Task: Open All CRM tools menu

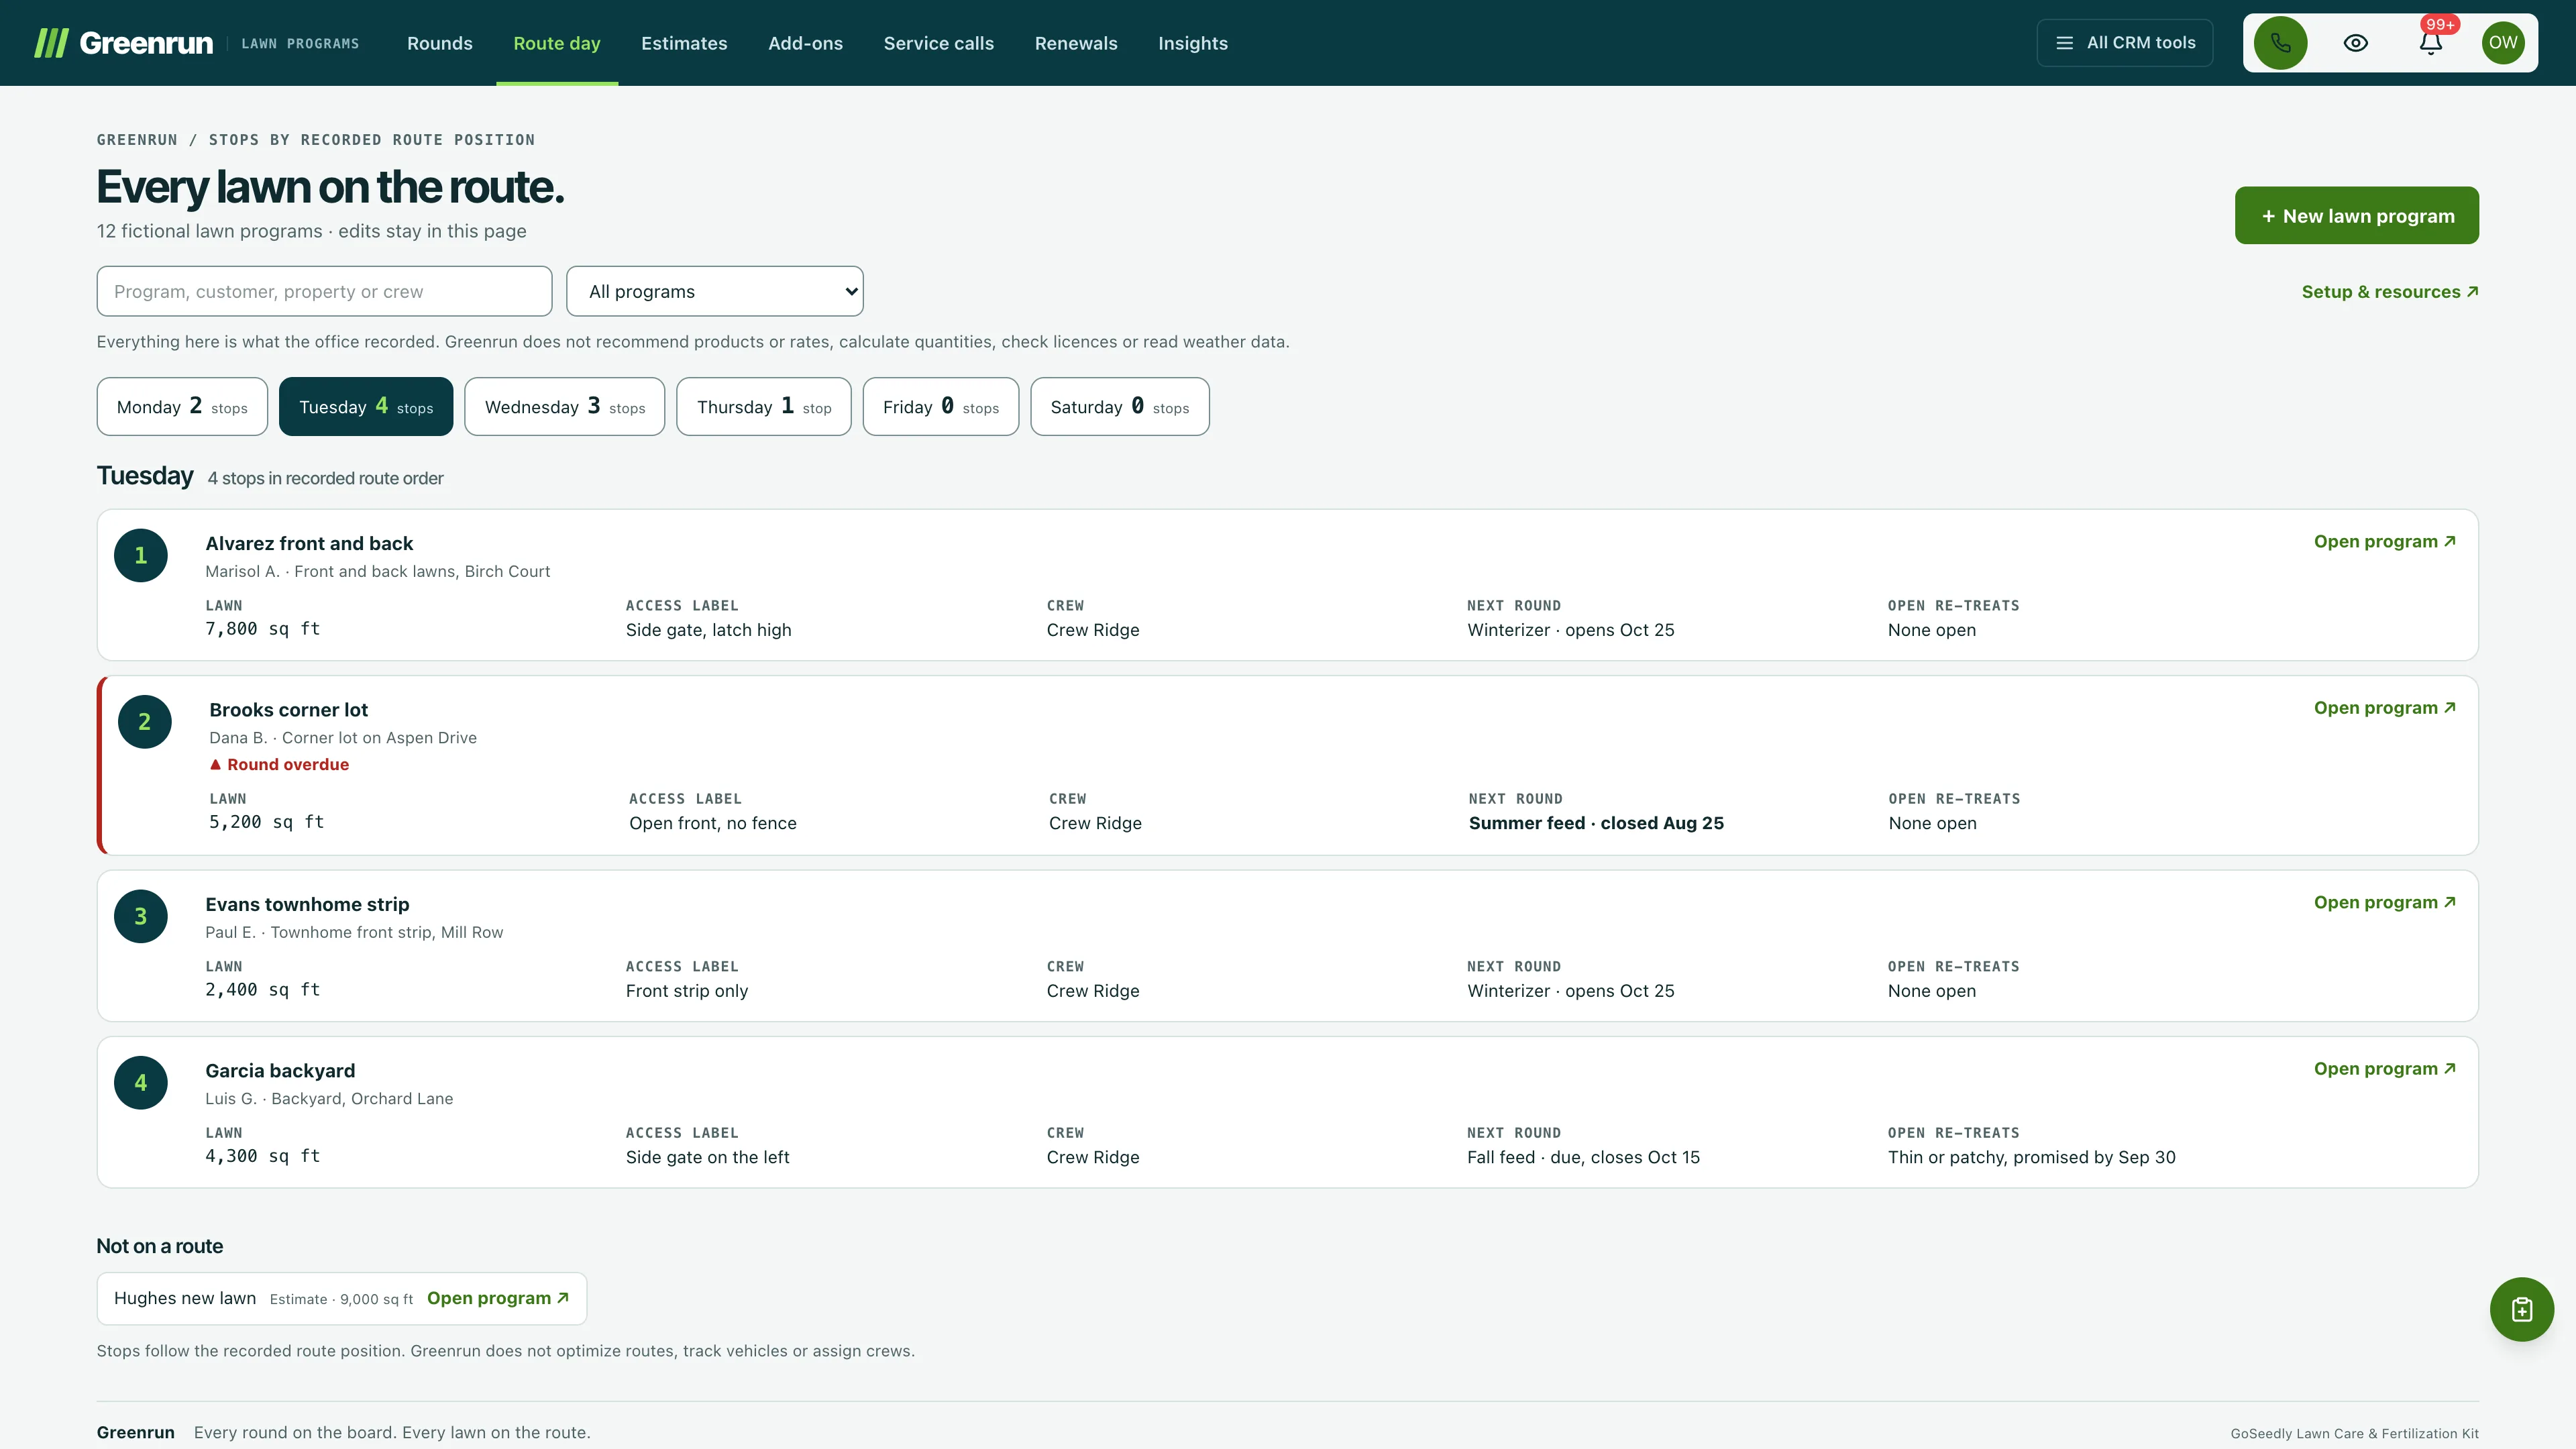Action: pyautogui.click(x=2125, y=43)
